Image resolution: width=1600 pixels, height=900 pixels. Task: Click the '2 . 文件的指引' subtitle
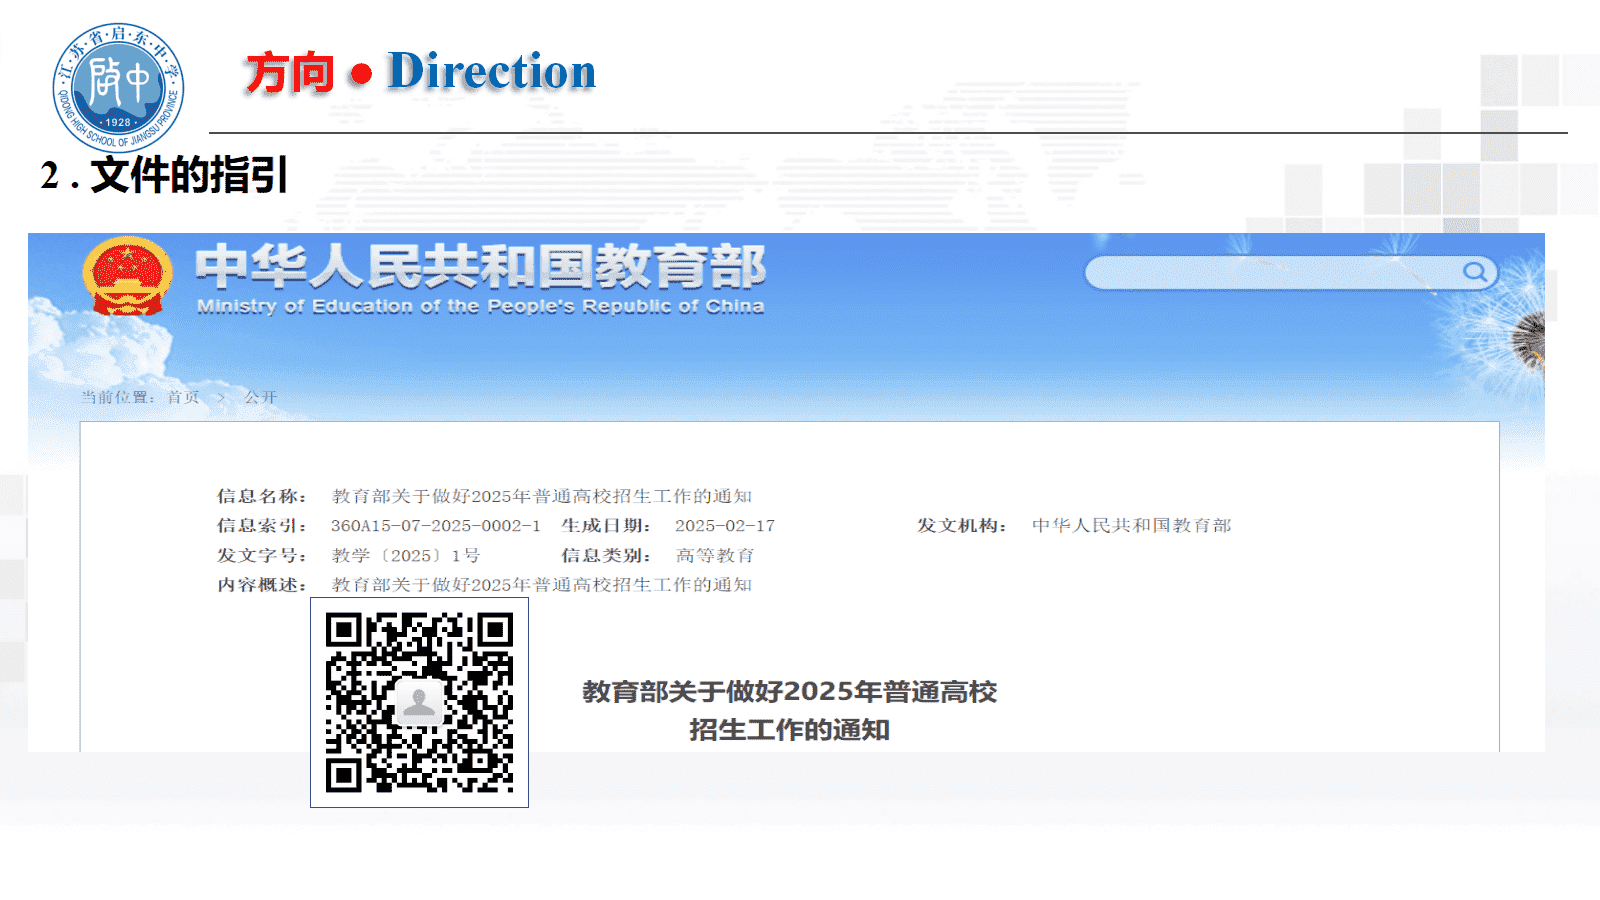pyautogui.click(x=165, y=176)
